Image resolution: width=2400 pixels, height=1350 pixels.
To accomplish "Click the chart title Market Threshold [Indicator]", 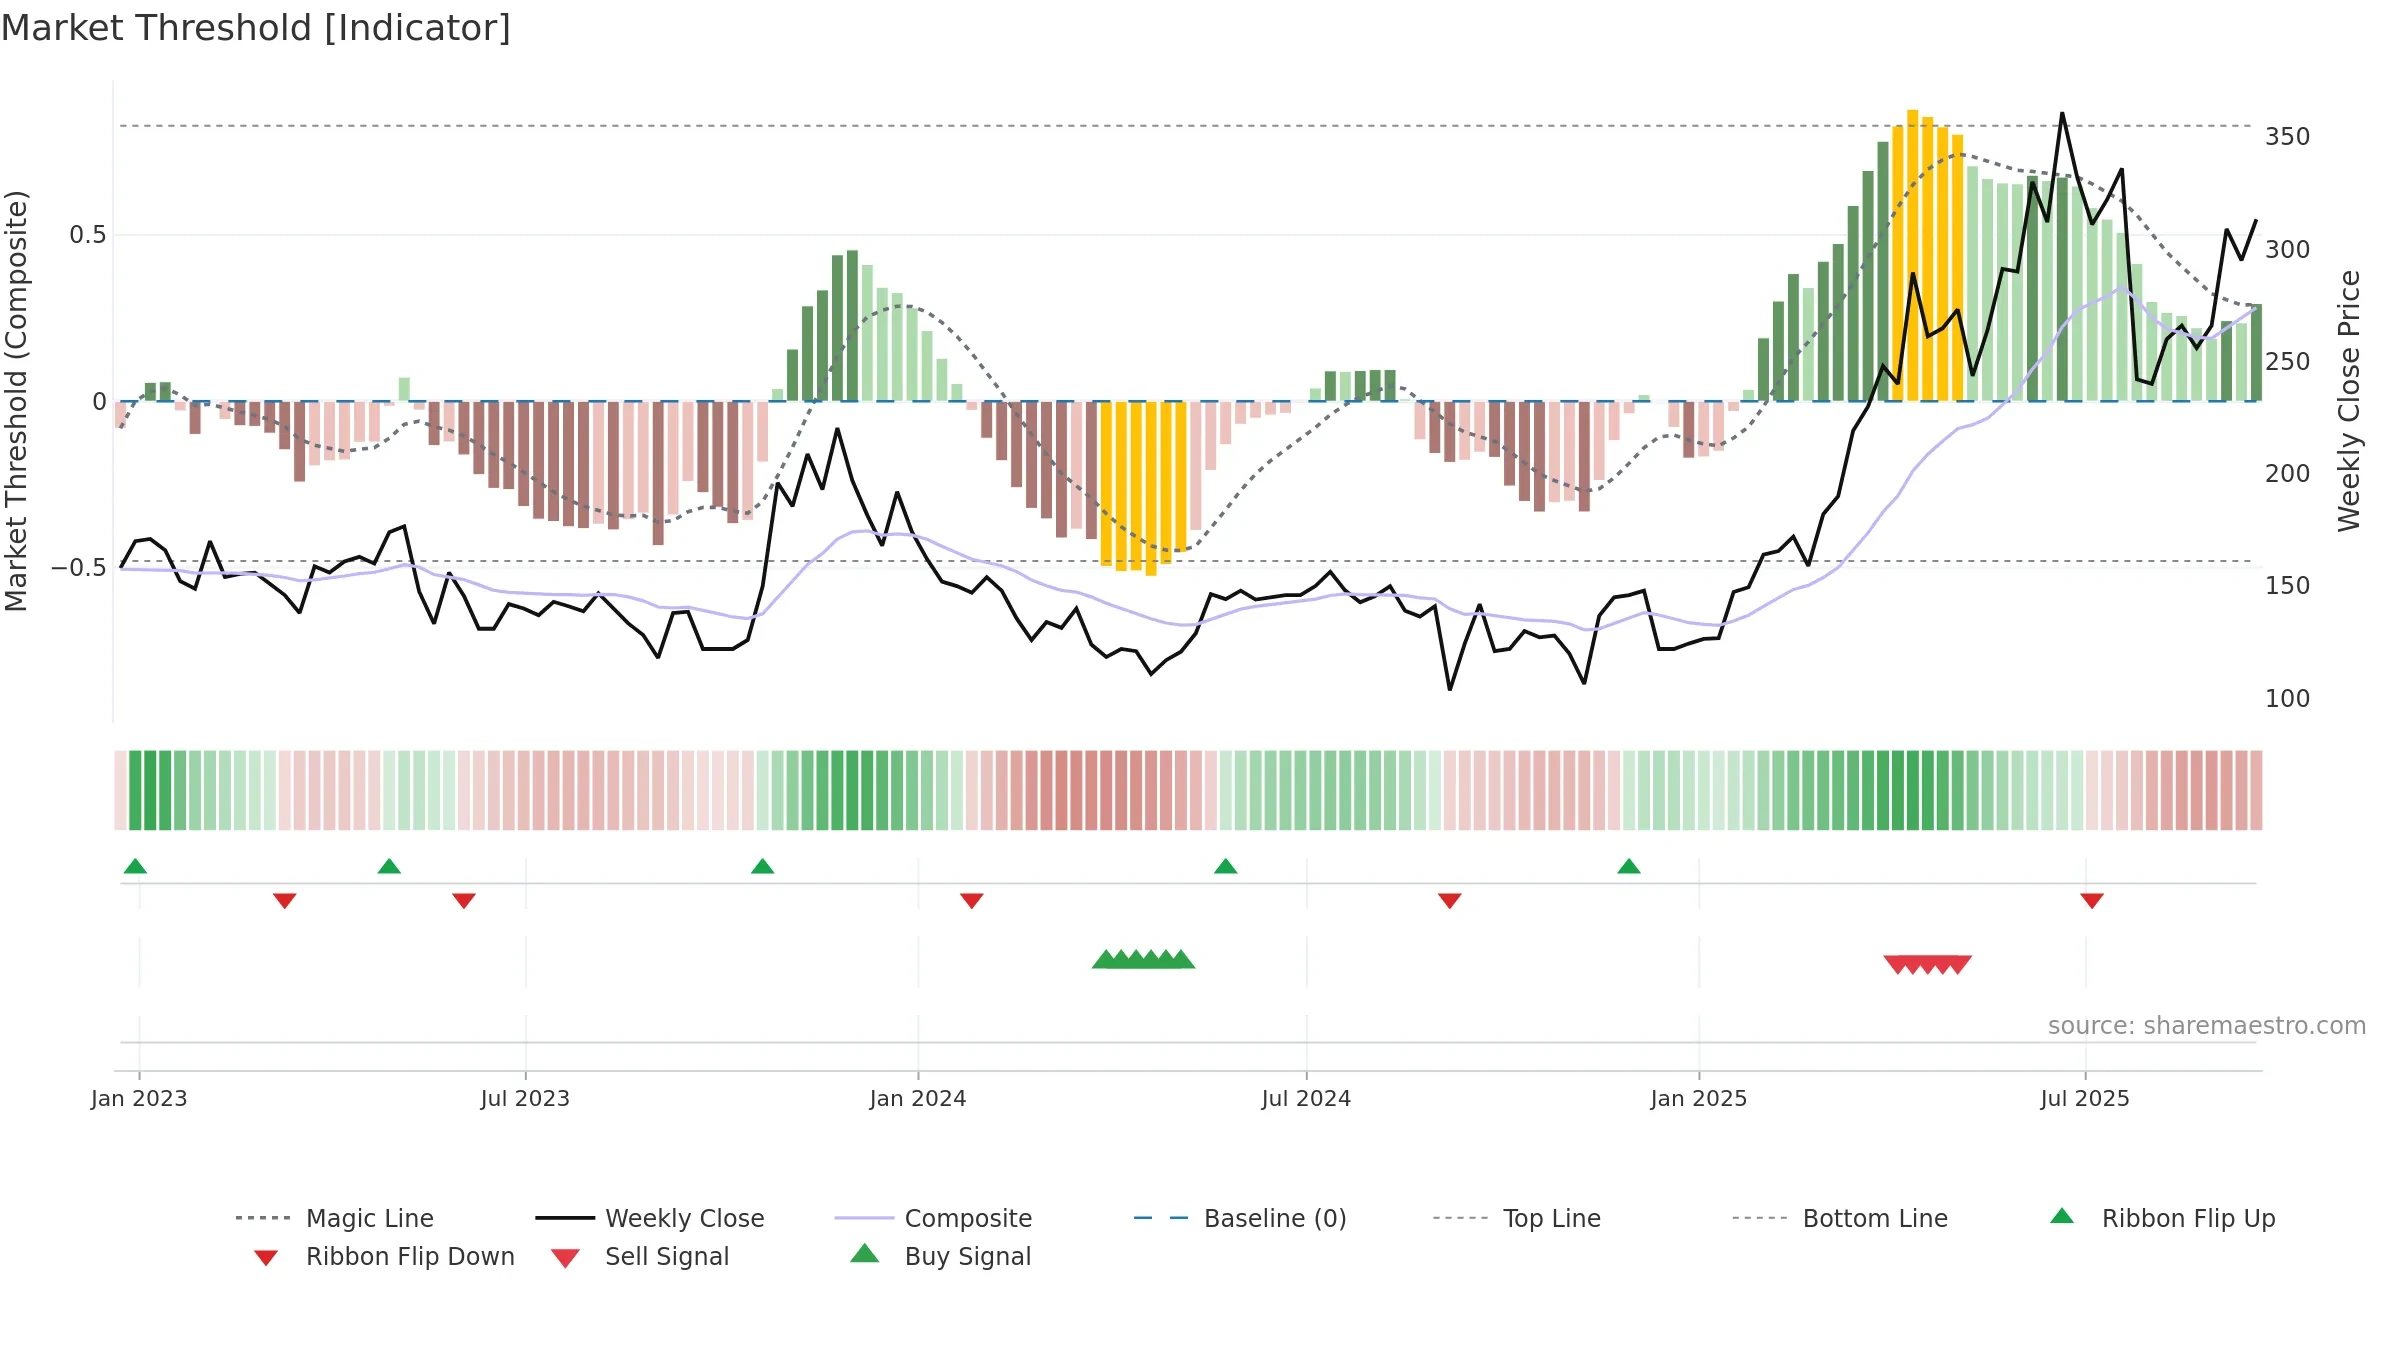I will 256,28.
